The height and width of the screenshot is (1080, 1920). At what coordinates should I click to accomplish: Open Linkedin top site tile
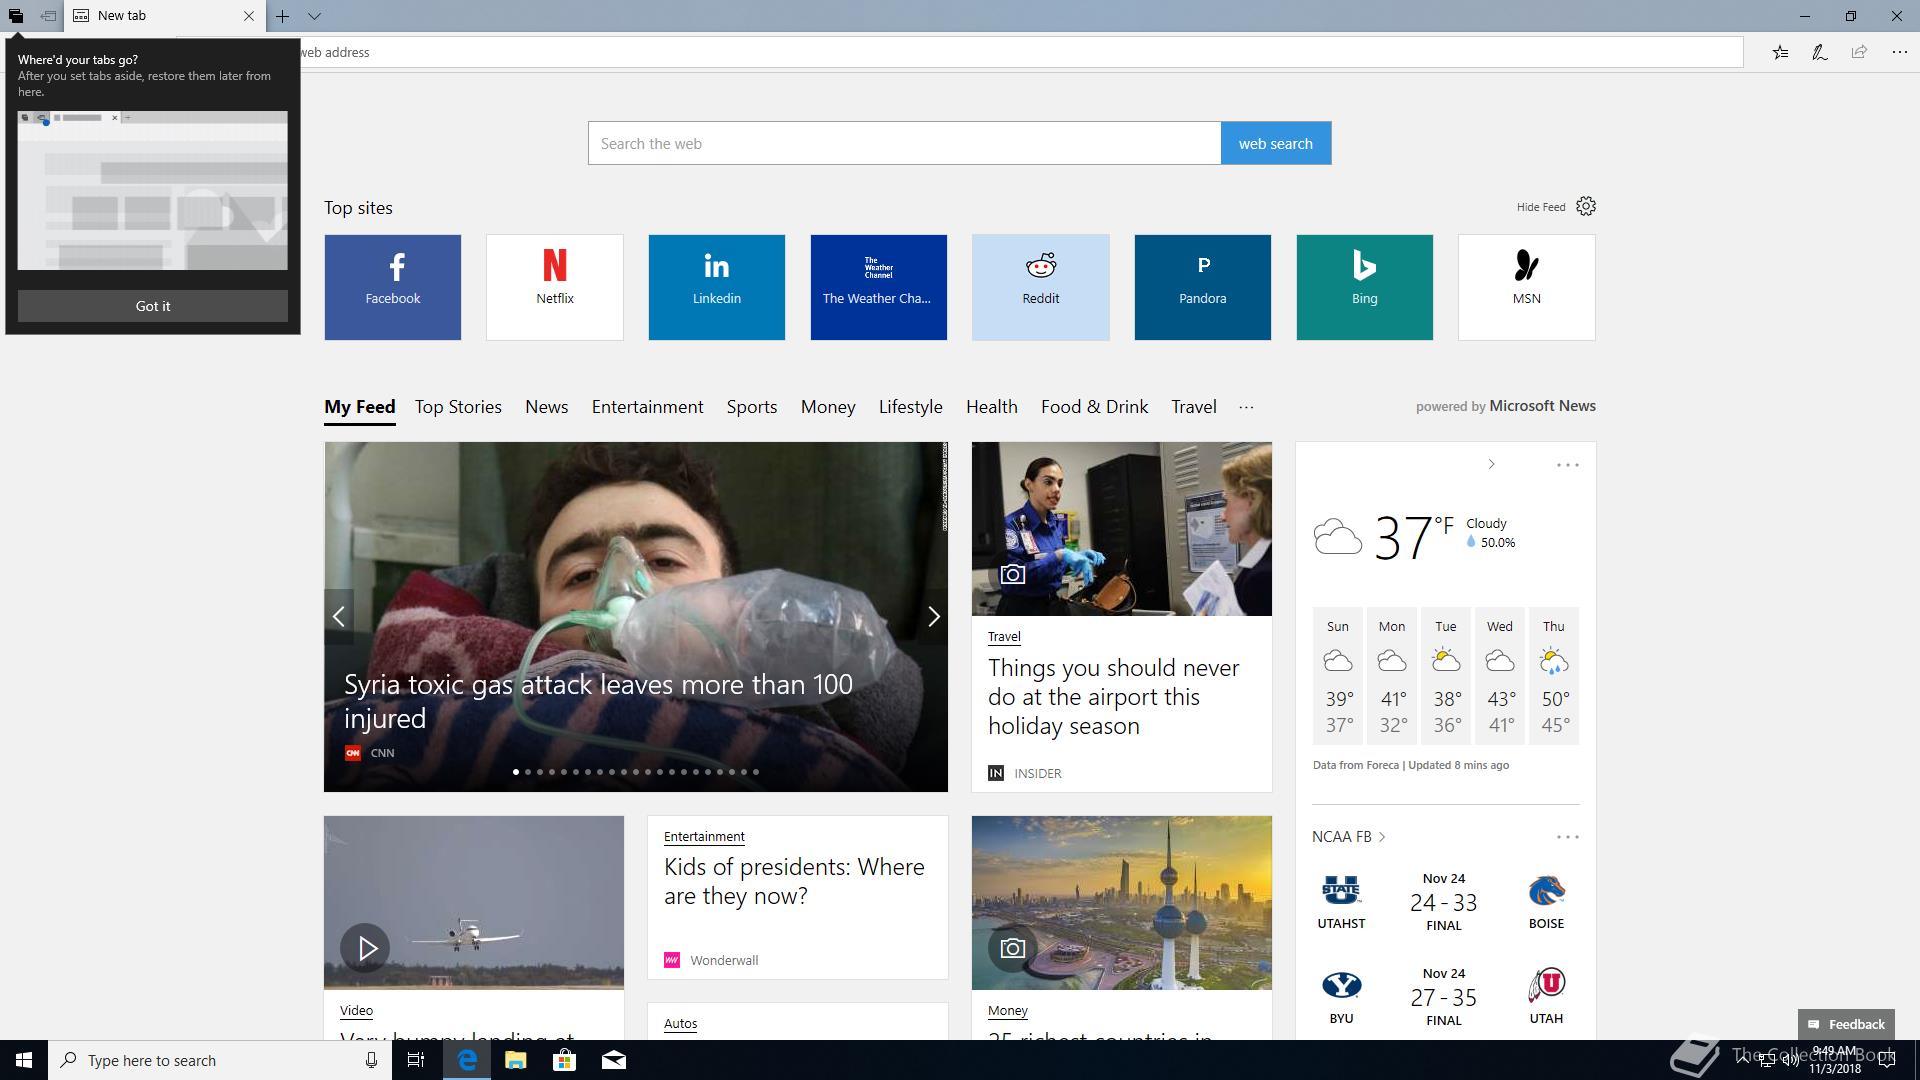coord(717,287)
